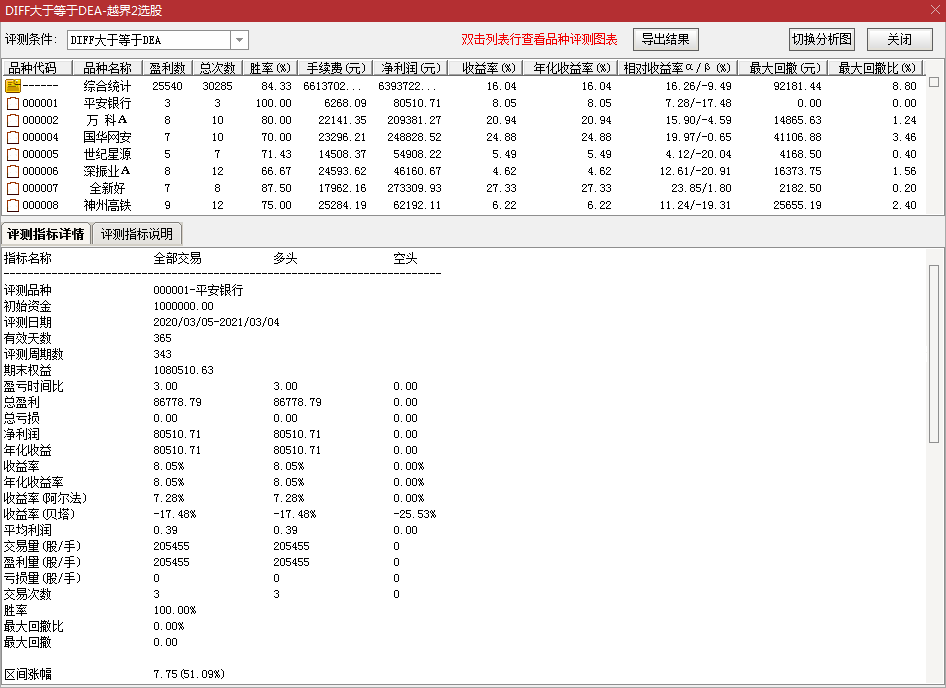The width and height of the screenshot is (946, 688).
Task: Click 空头 column heading in details
Action: [405, 258]
